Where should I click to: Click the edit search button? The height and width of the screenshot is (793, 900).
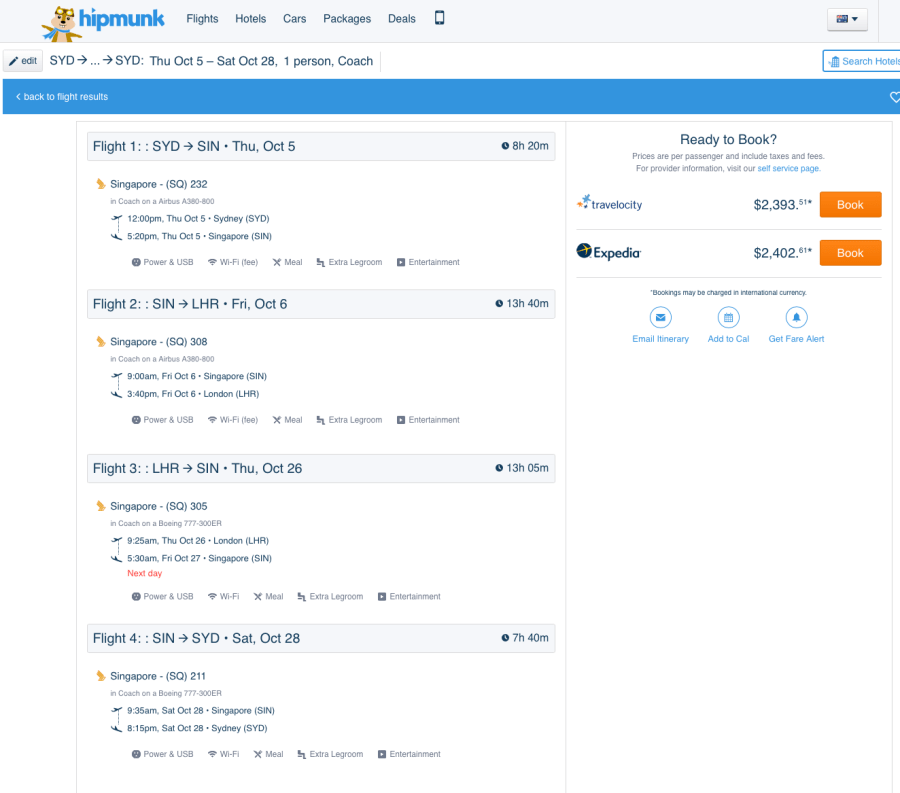coord(23,61)
